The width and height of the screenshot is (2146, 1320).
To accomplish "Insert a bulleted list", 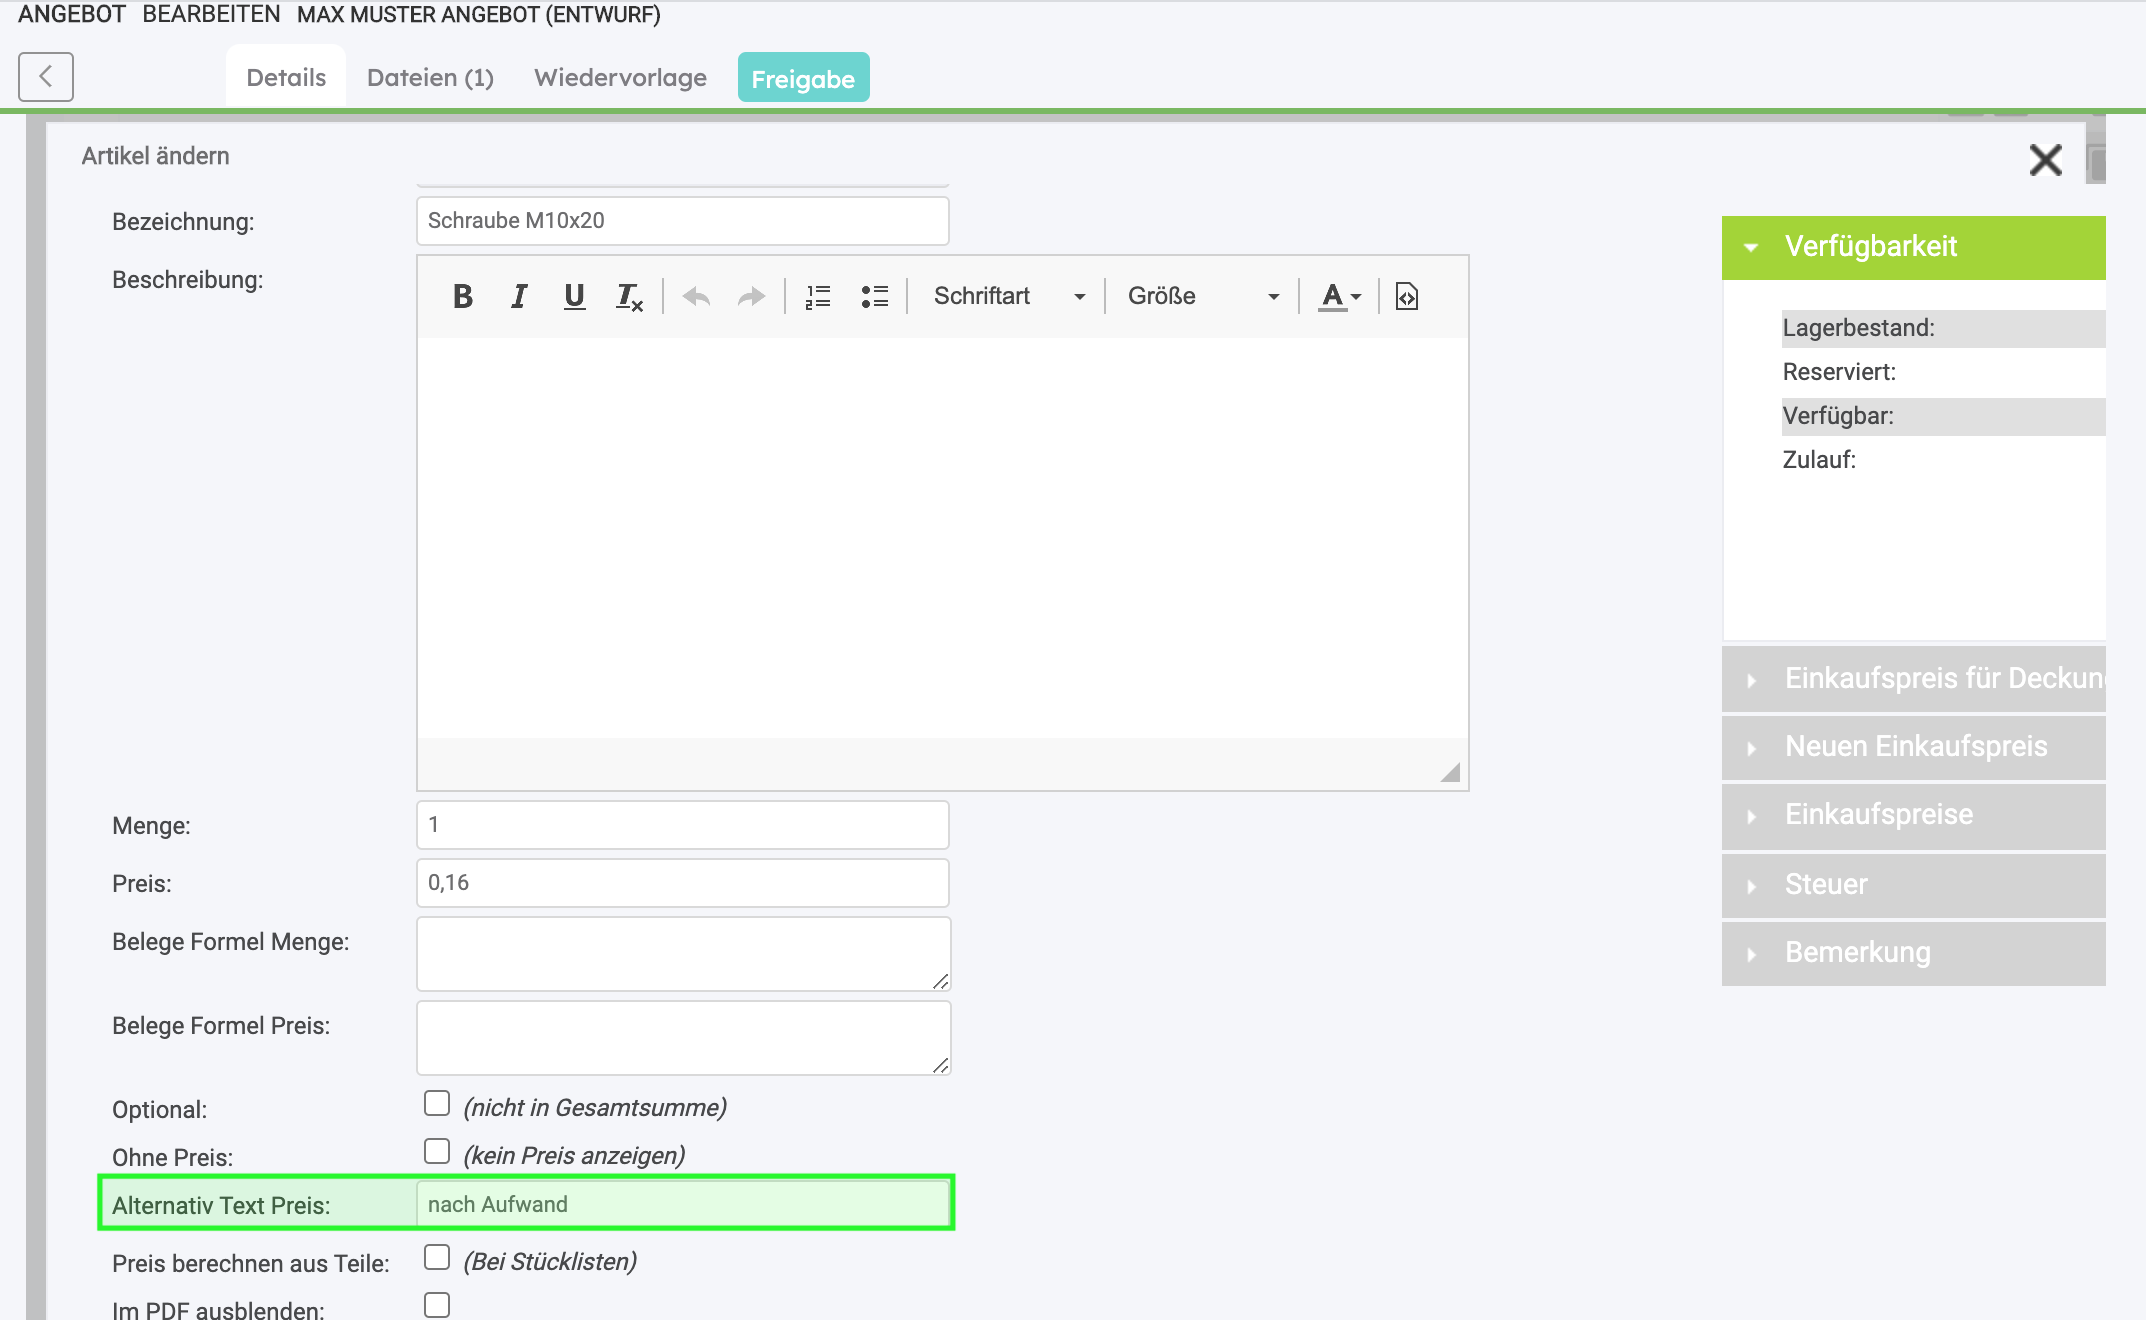I will coord(874,296).
